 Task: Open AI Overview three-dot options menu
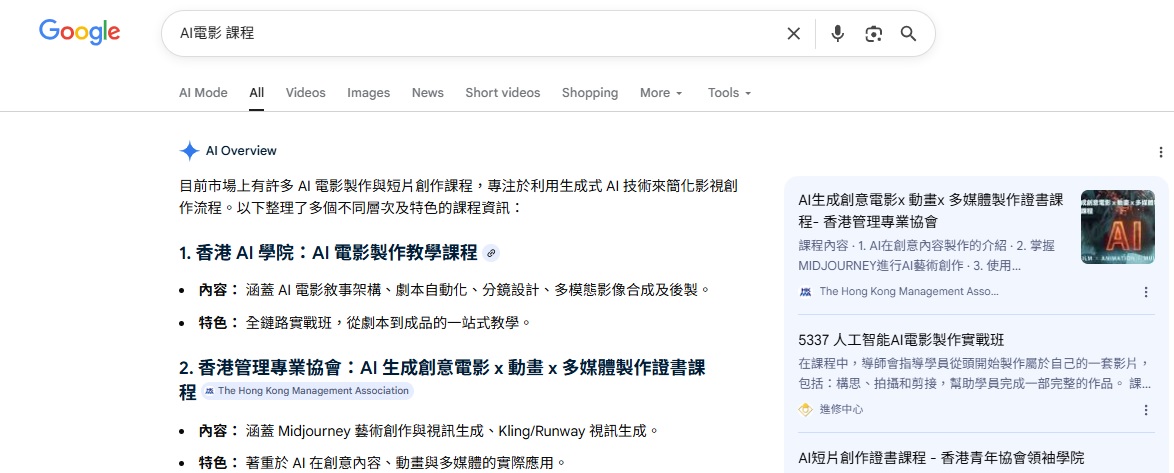pyautogui.click(x=1161, y=152)
